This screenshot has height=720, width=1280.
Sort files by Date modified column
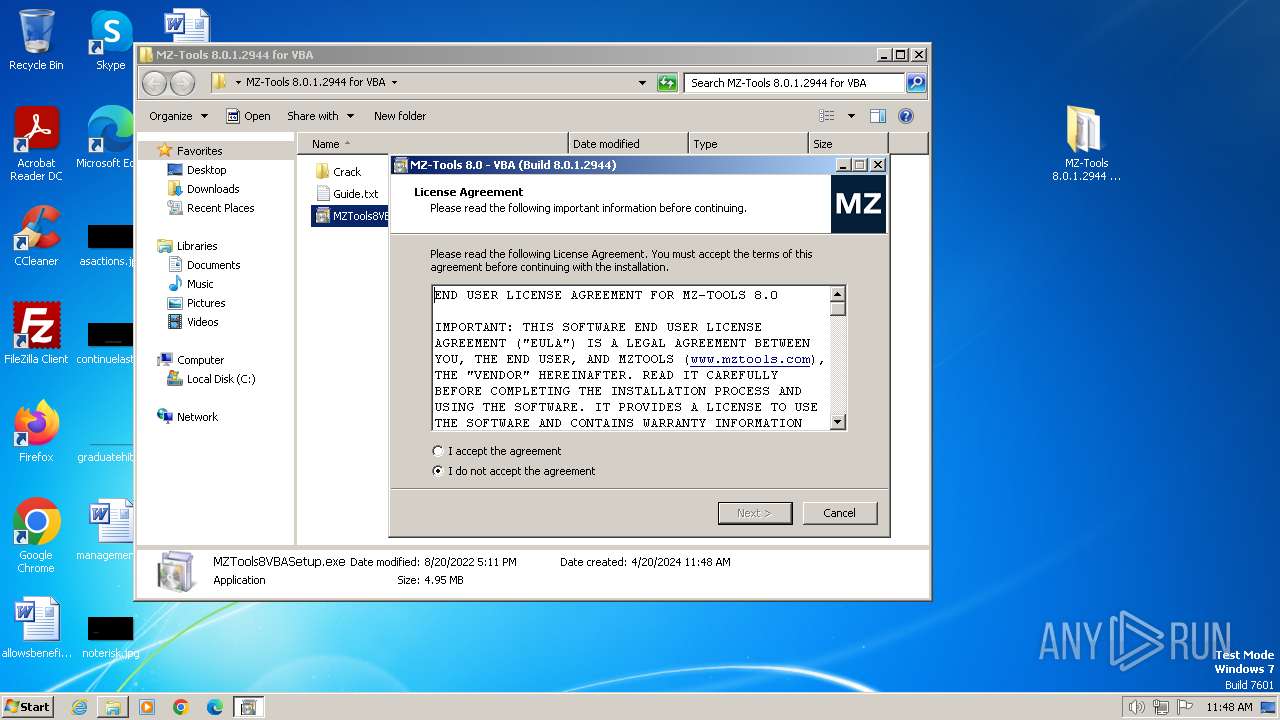click(628, 144)
